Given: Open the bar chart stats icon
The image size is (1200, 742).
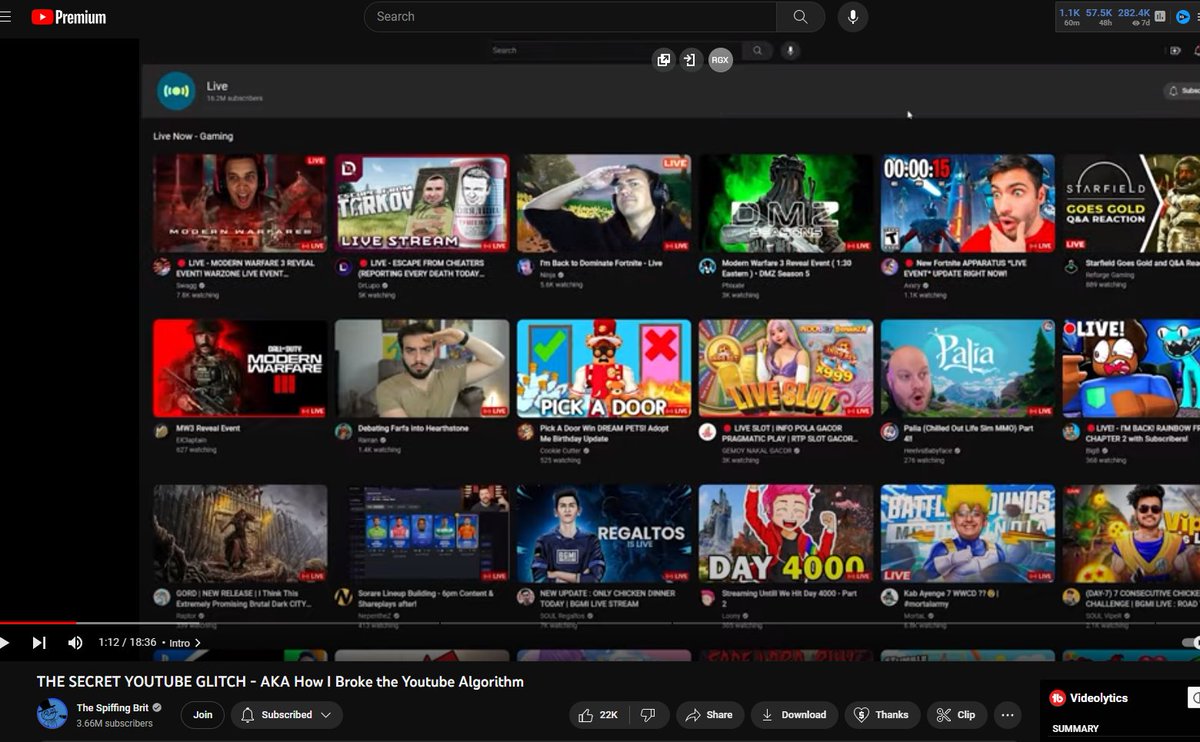Looking at the screenshot, I should click(1160, 15).
